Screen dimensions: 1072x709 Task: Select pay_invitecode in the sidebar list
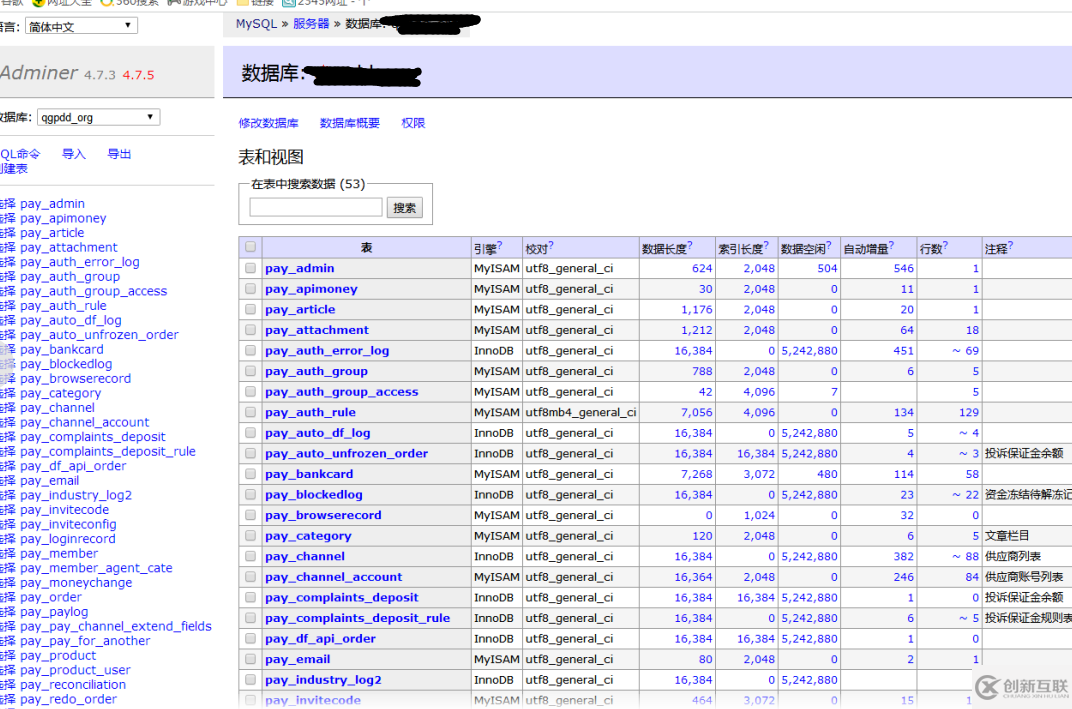point(64,509)
